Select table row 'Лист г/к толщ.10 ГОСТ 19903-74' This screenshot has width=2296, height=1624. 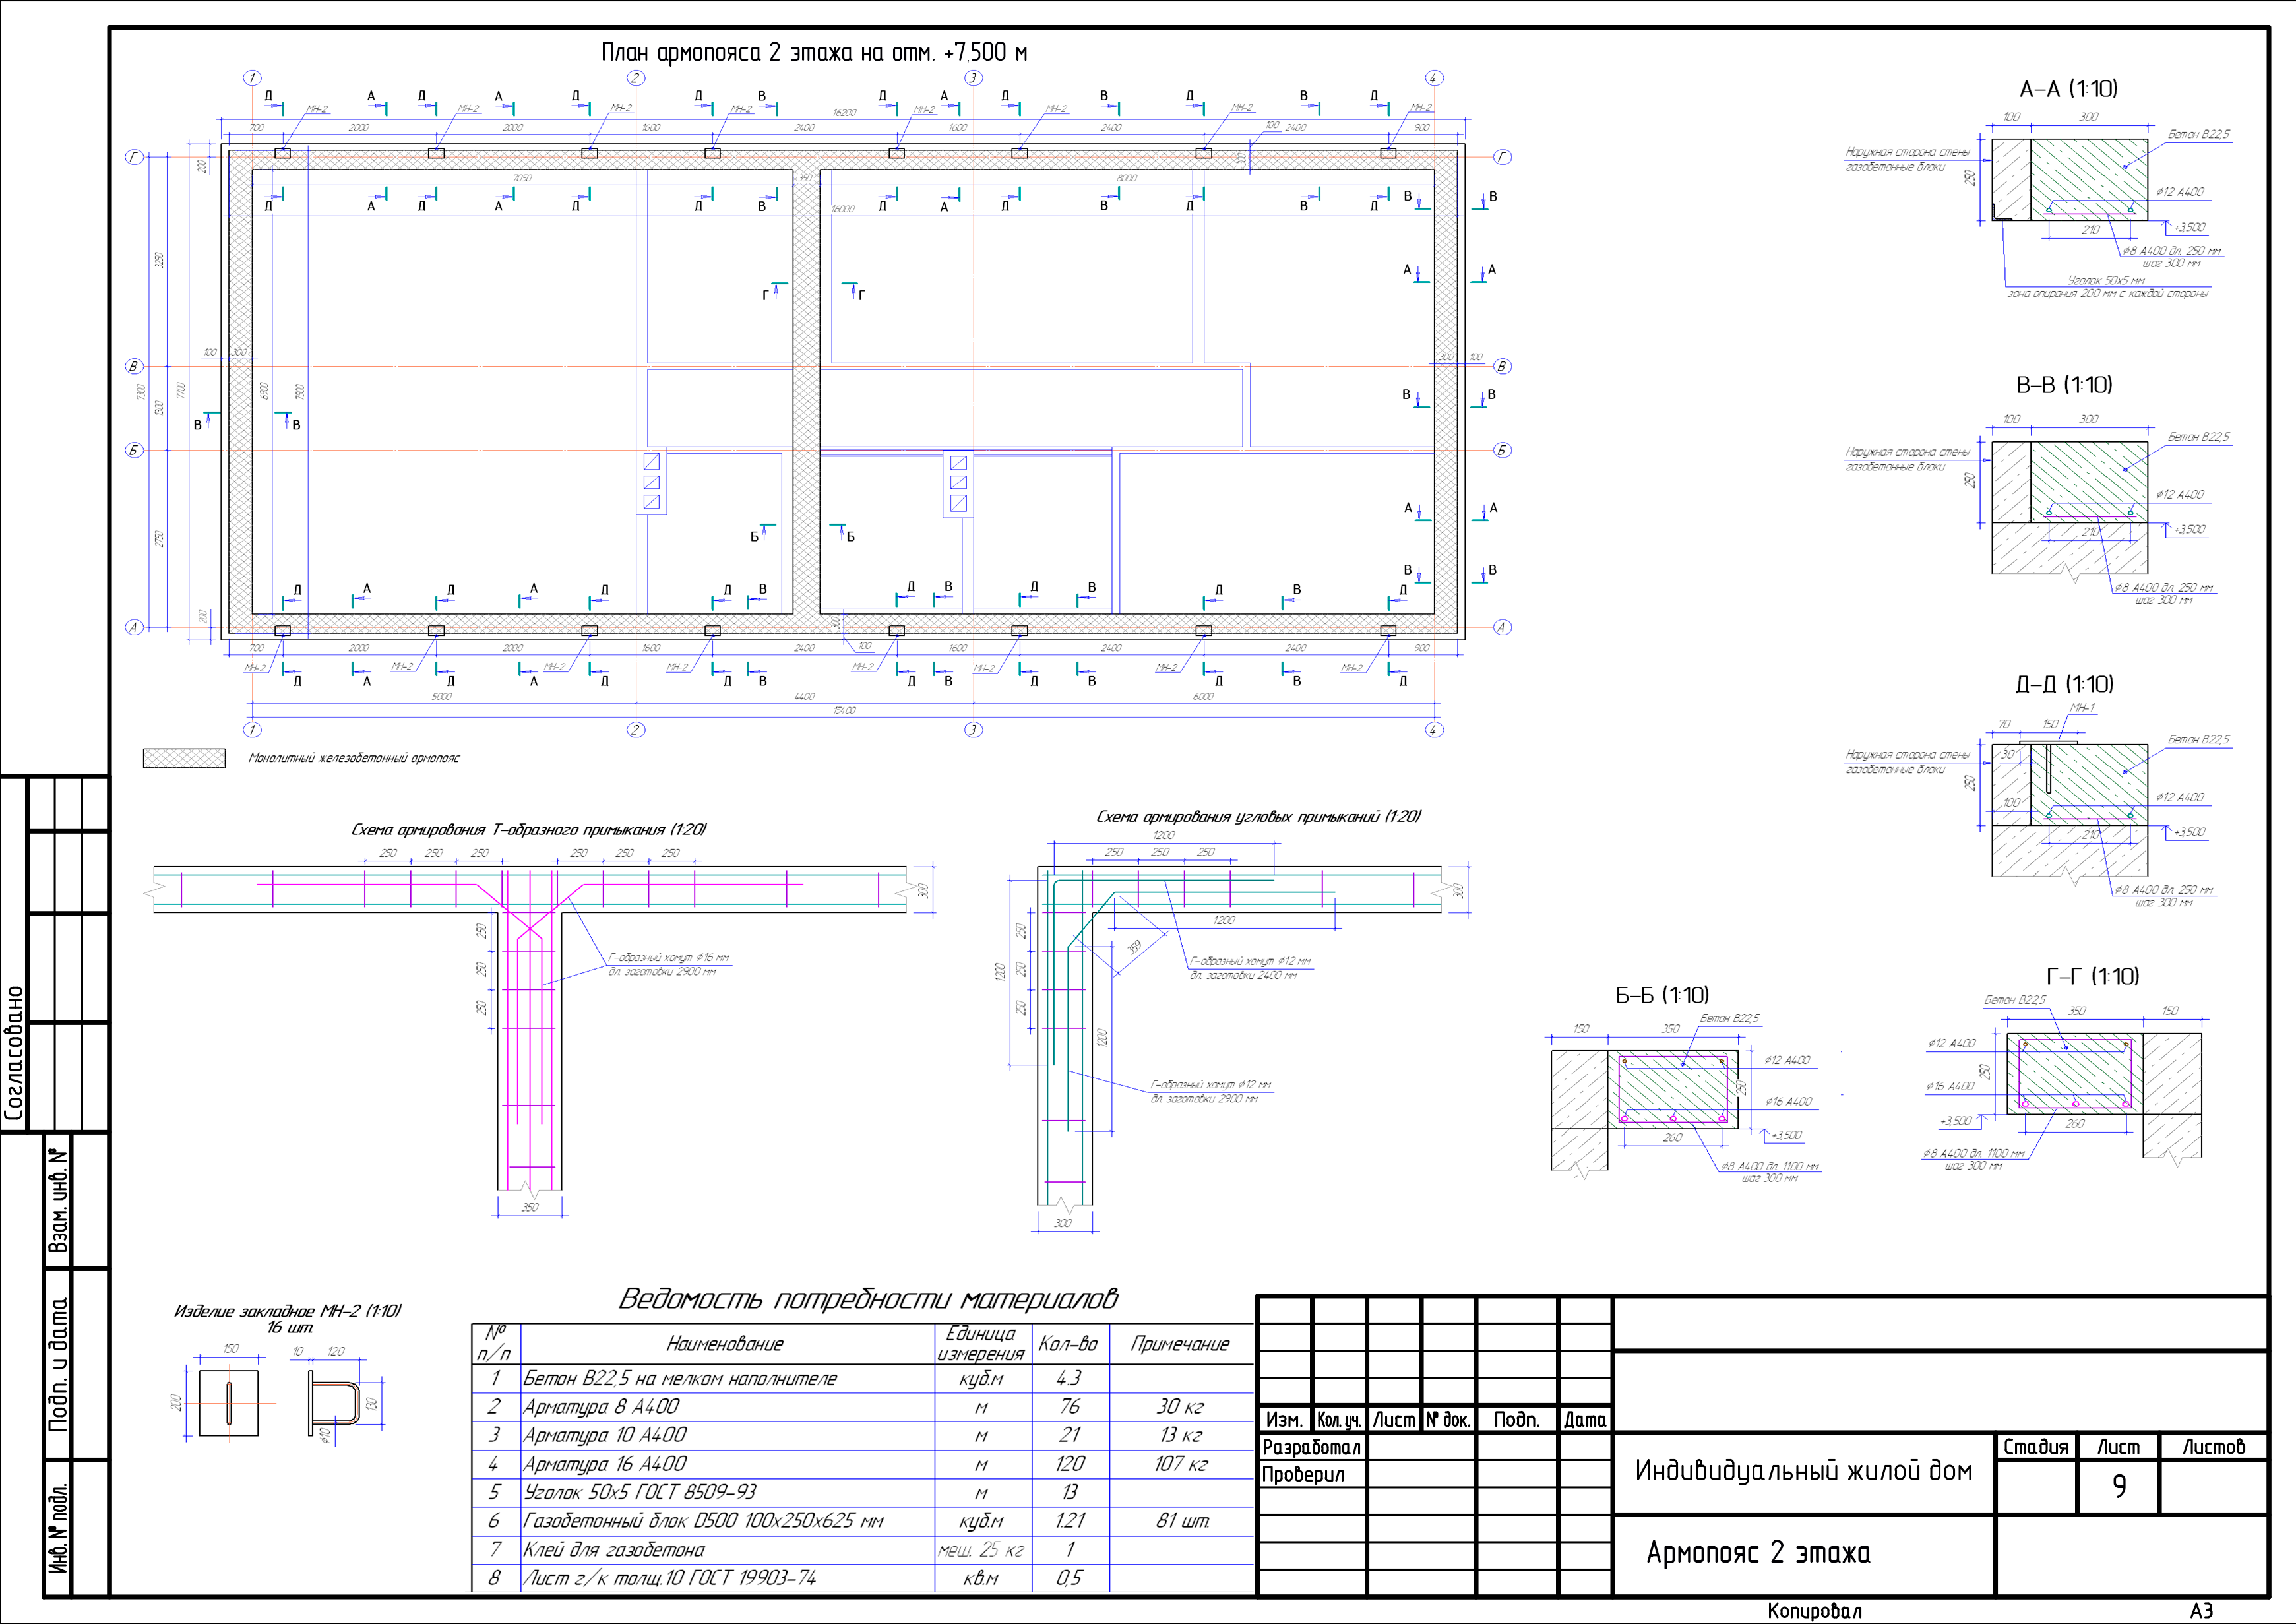pyautogui.click(x=862, y=1578)
